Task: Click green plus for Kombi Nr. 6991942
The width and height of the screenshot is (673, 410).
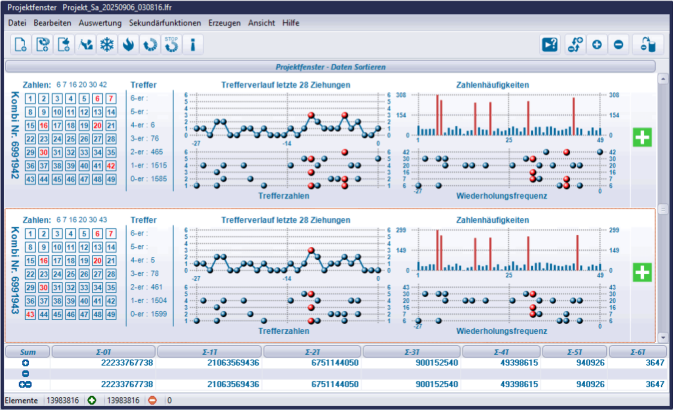Action: click(642, 137)
